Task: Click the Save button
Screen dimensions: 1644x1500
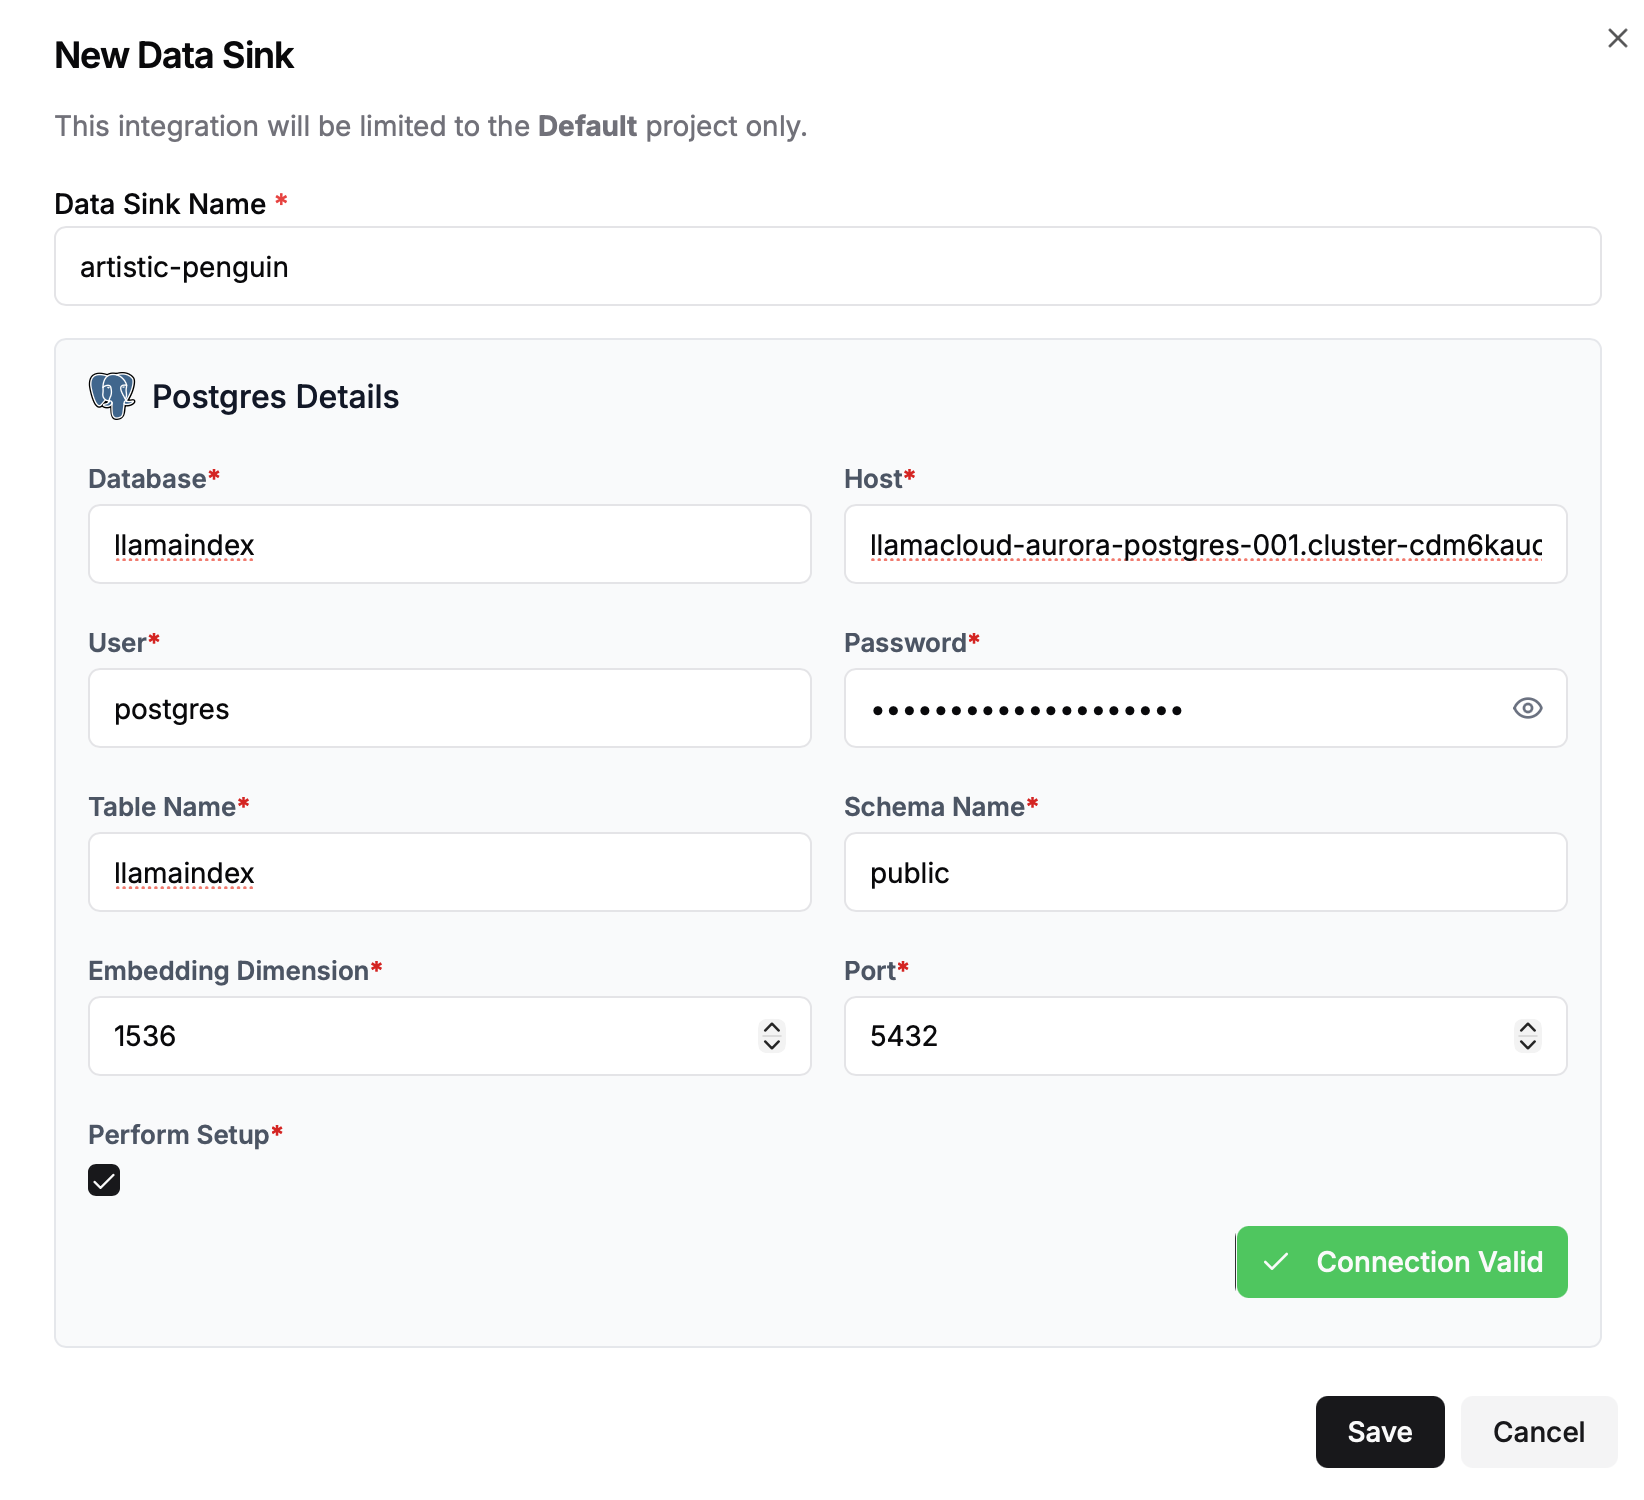Action: tap(1380, 1432)
